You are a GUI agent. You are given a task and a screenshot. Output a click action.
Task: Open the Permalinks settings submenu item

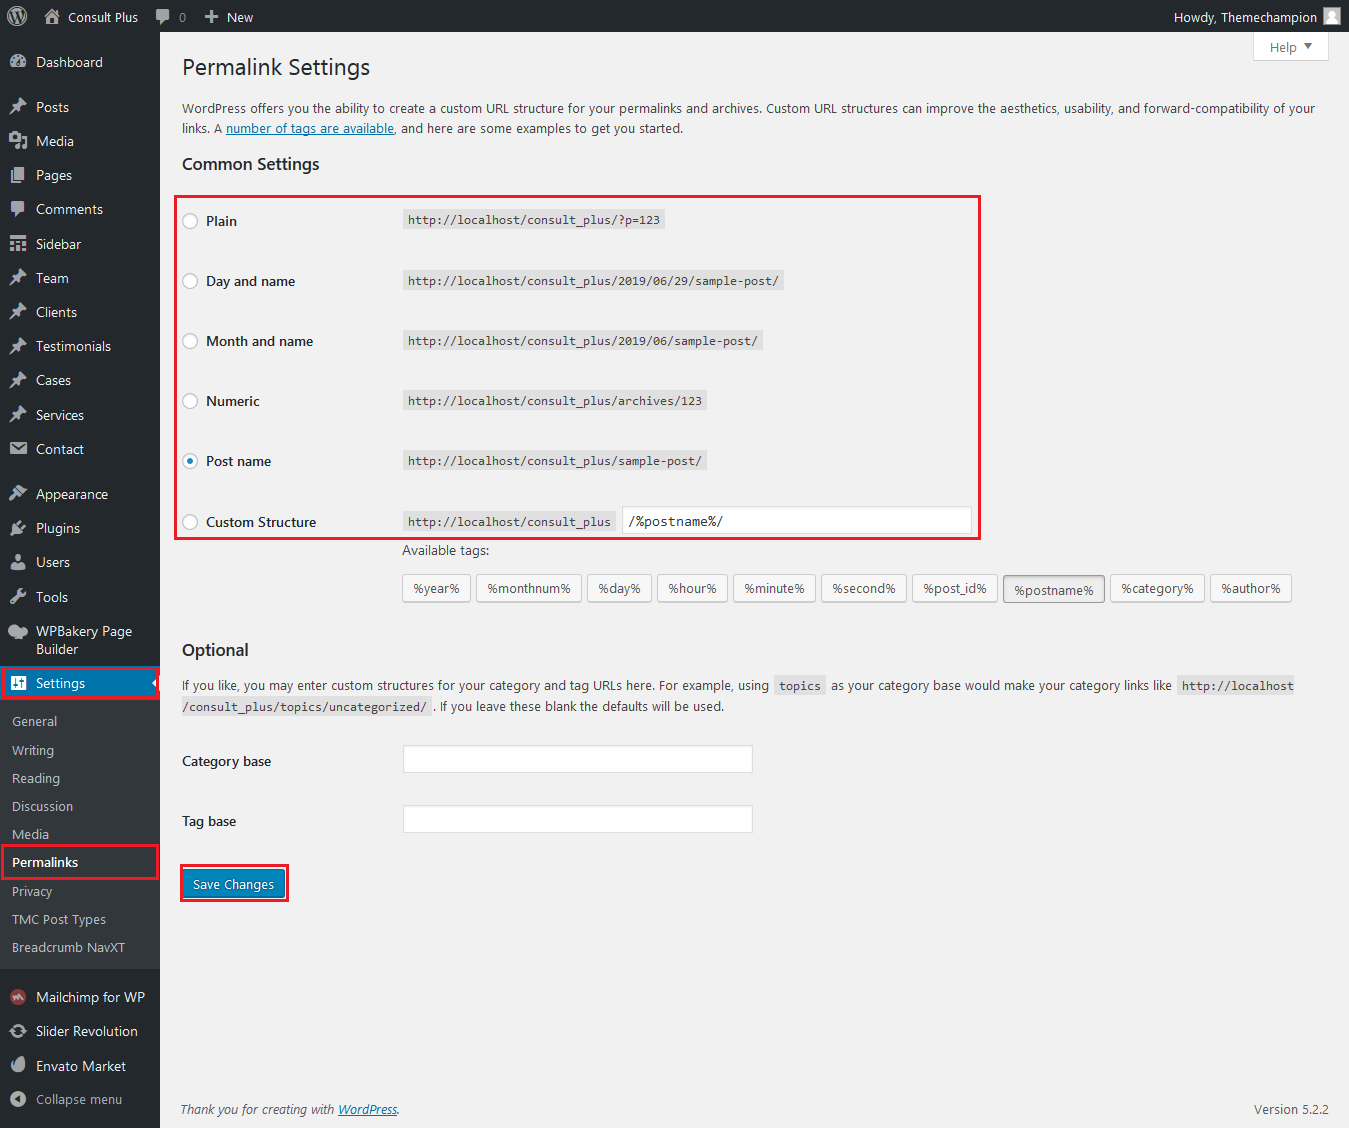tap(45, 862)
